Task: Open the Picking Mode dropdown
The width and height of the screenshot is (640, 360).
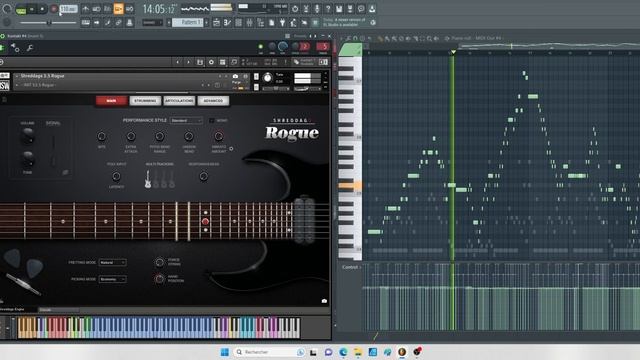Action: 112,279
